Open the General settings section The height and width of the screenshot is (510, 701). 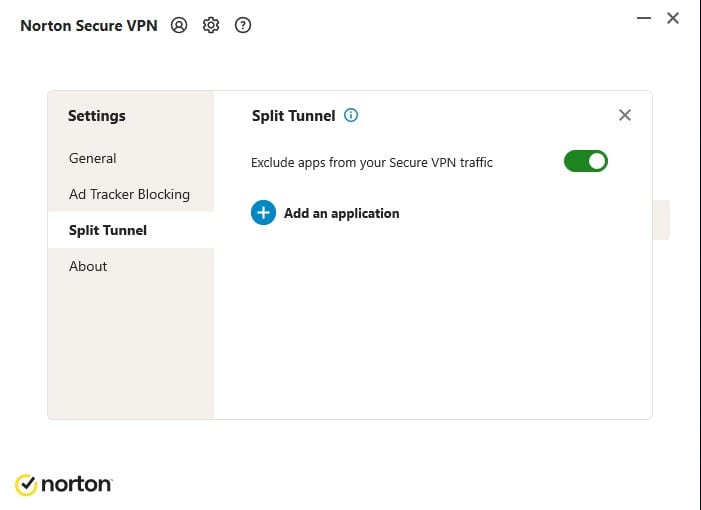coord(93,158)
